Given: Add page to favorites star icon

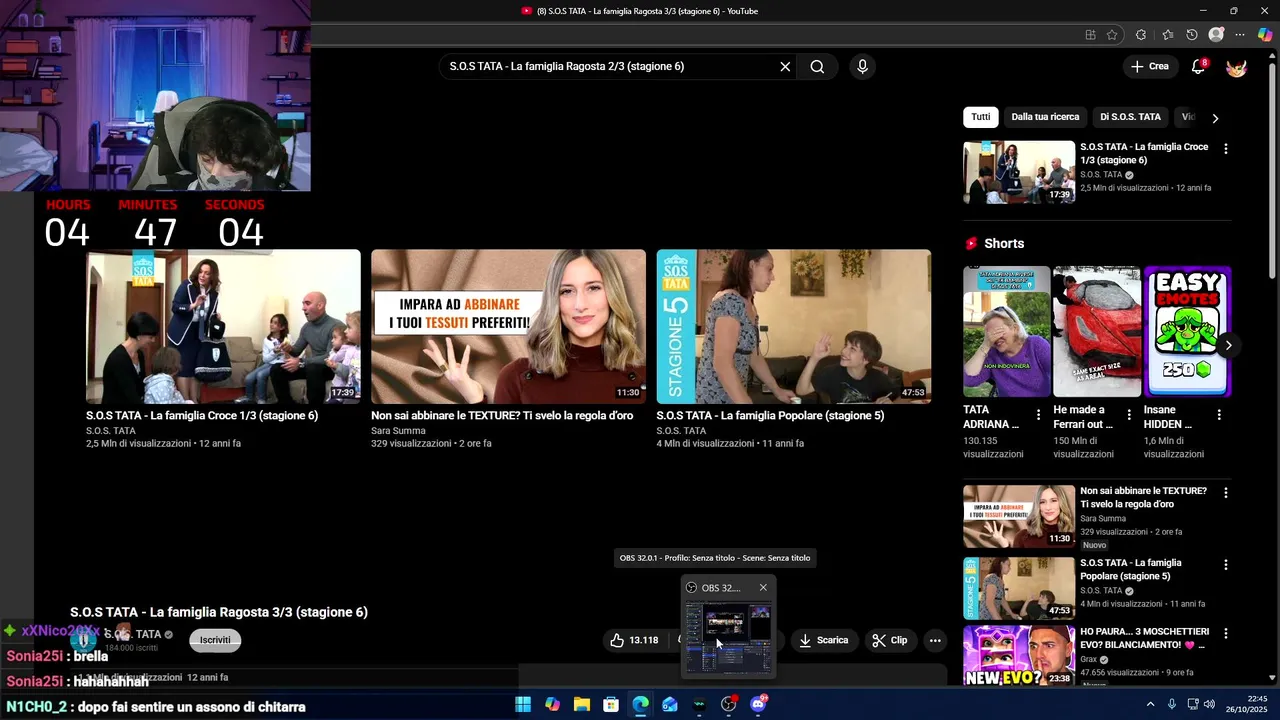Looking at the screenshot, I should coord(1112,35).
